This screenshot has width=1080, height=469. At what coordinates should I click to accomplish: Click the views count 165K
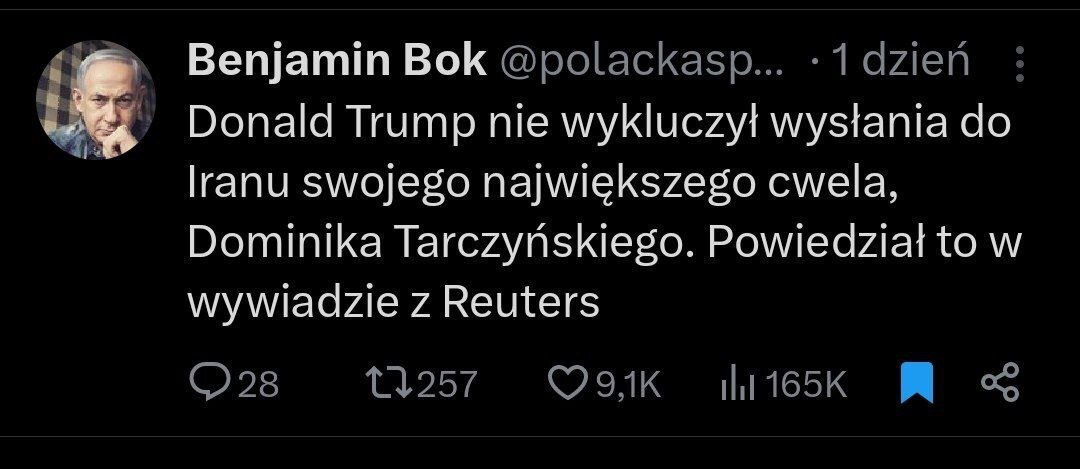tap(809, 384)
